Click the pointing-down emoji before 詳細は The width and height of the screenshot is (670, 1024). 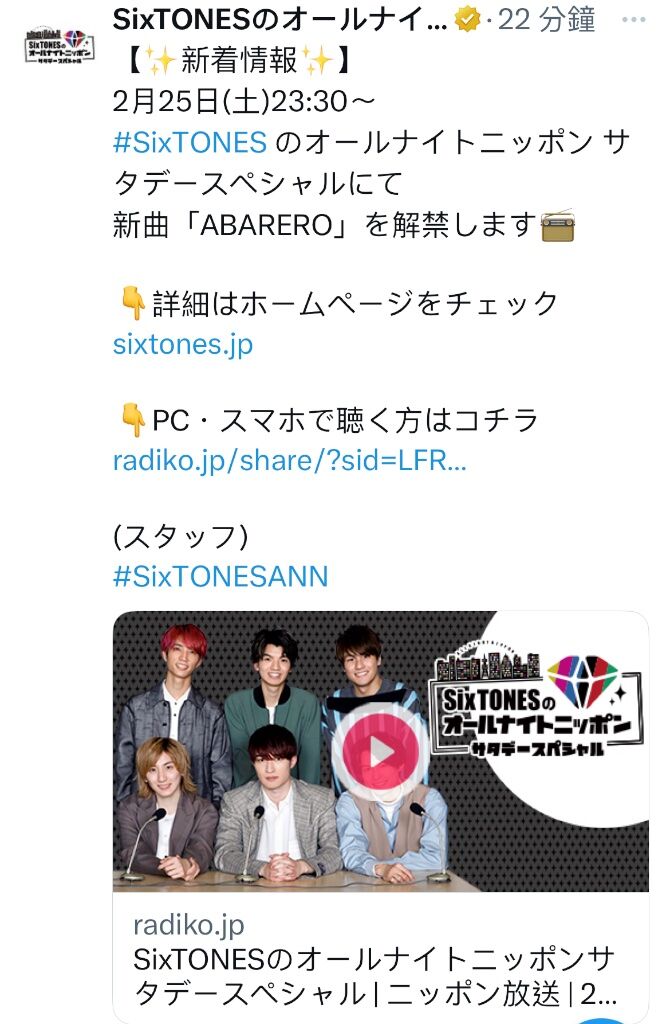pos(134,304)
